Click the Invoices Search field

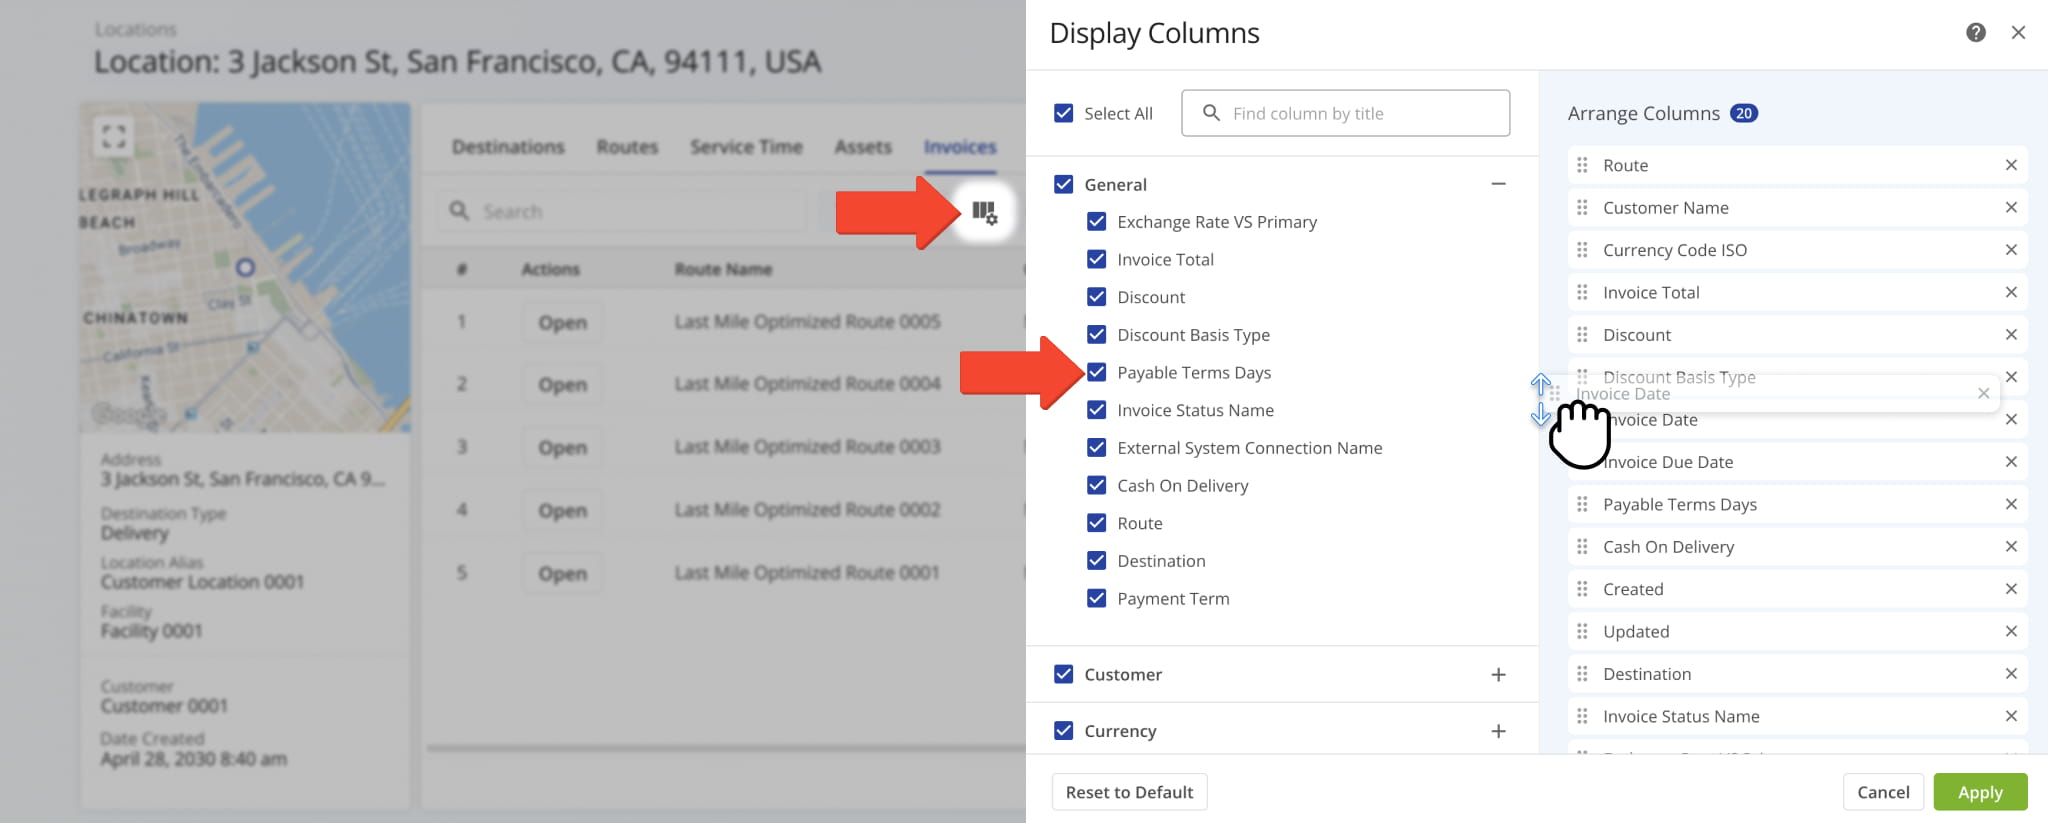622,211
